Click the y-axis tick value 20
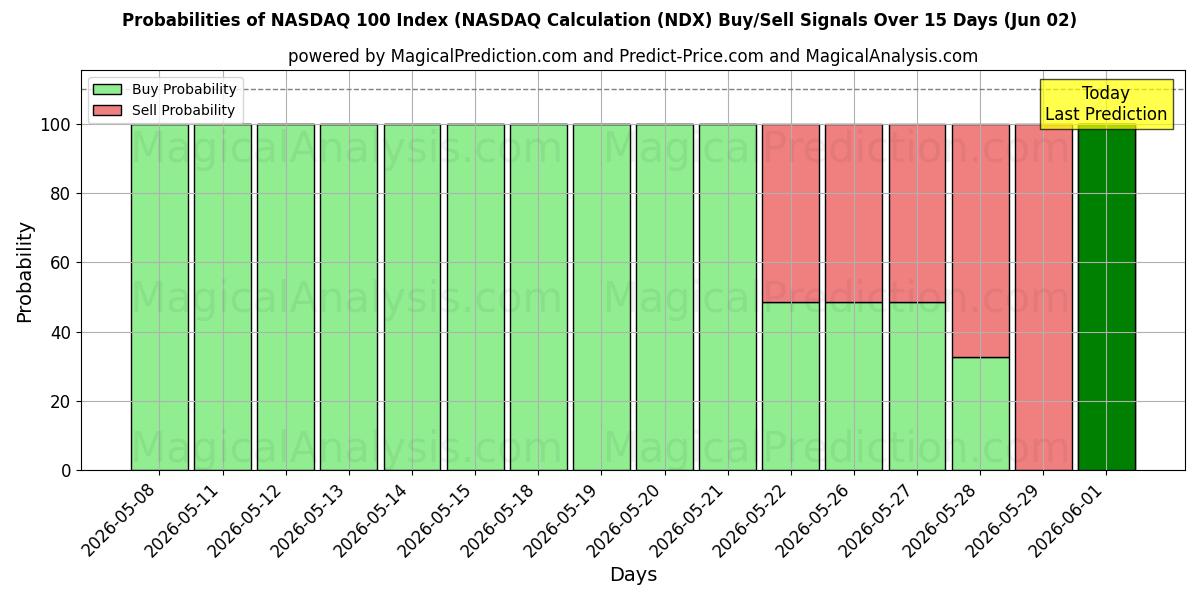The image size is (1200, 600). (x=62, y=402)
